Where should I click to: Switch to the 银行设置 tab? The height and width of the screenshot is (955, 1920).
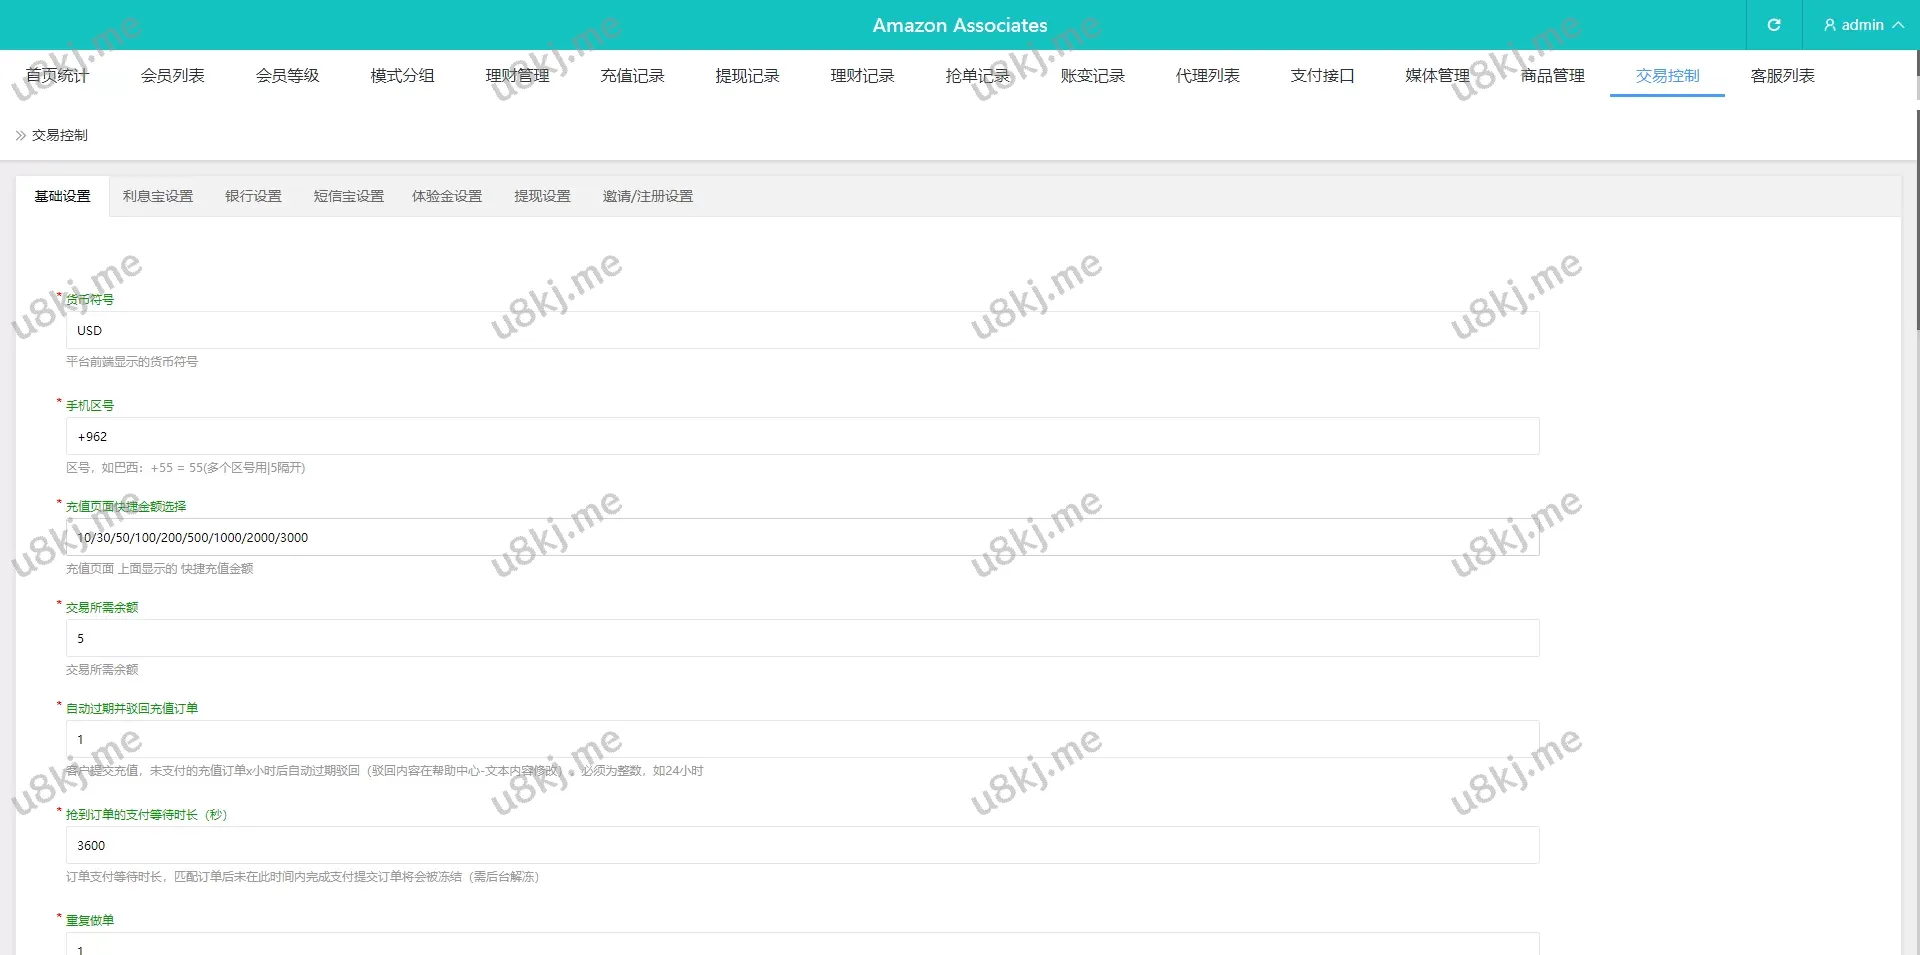click(x=253, y=196)
